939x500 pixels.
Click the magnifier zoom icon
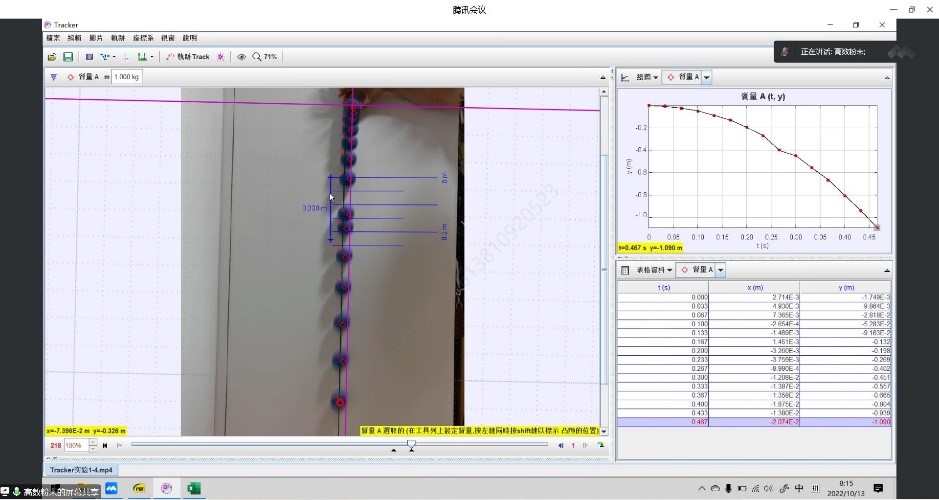click(257, 57)
